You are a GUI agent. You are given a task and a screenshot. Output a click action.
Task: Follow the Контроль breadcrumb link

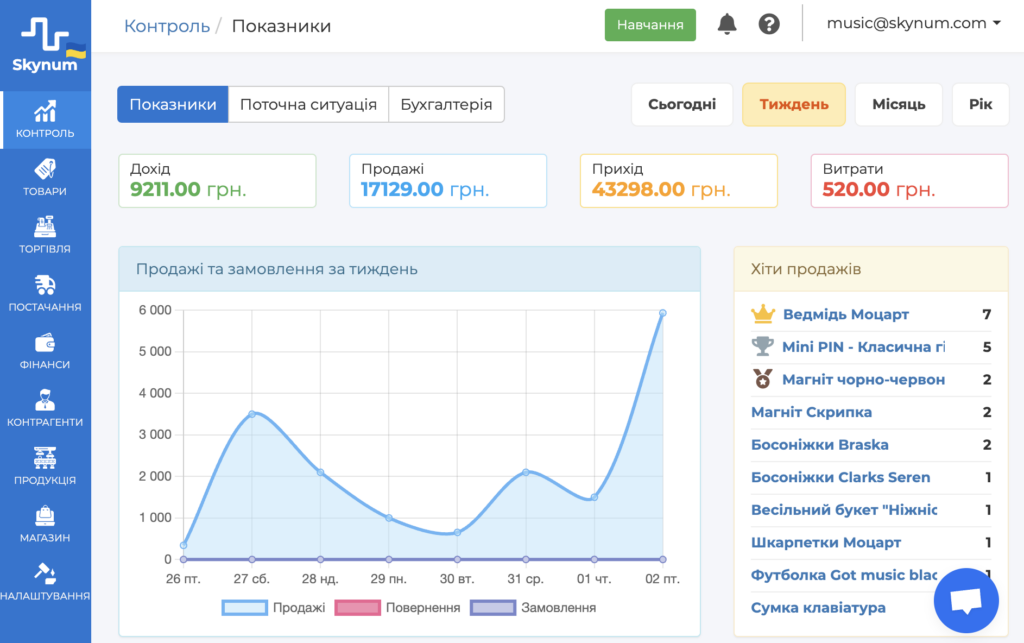pyautogui.click(x=167, y=26)
